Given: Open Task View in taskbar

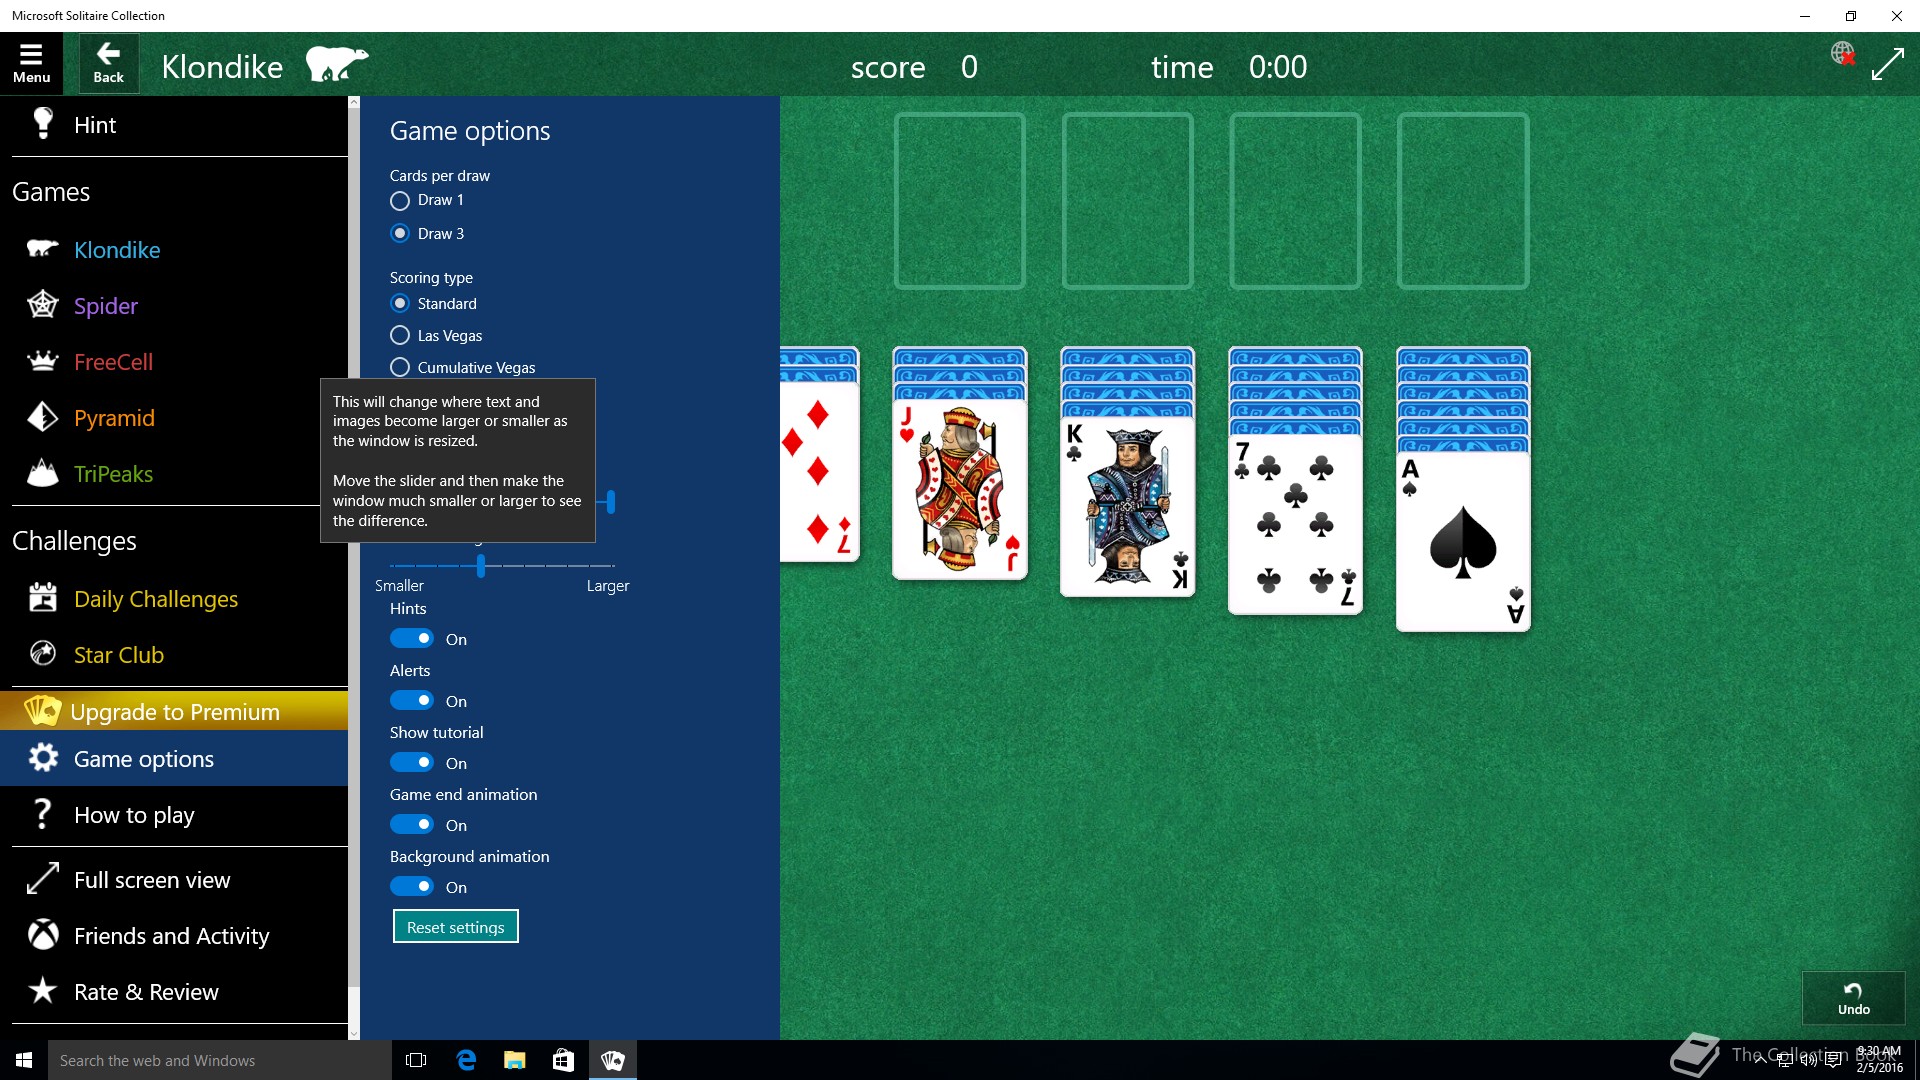Looking at the screenshot, I should 416,1060.
